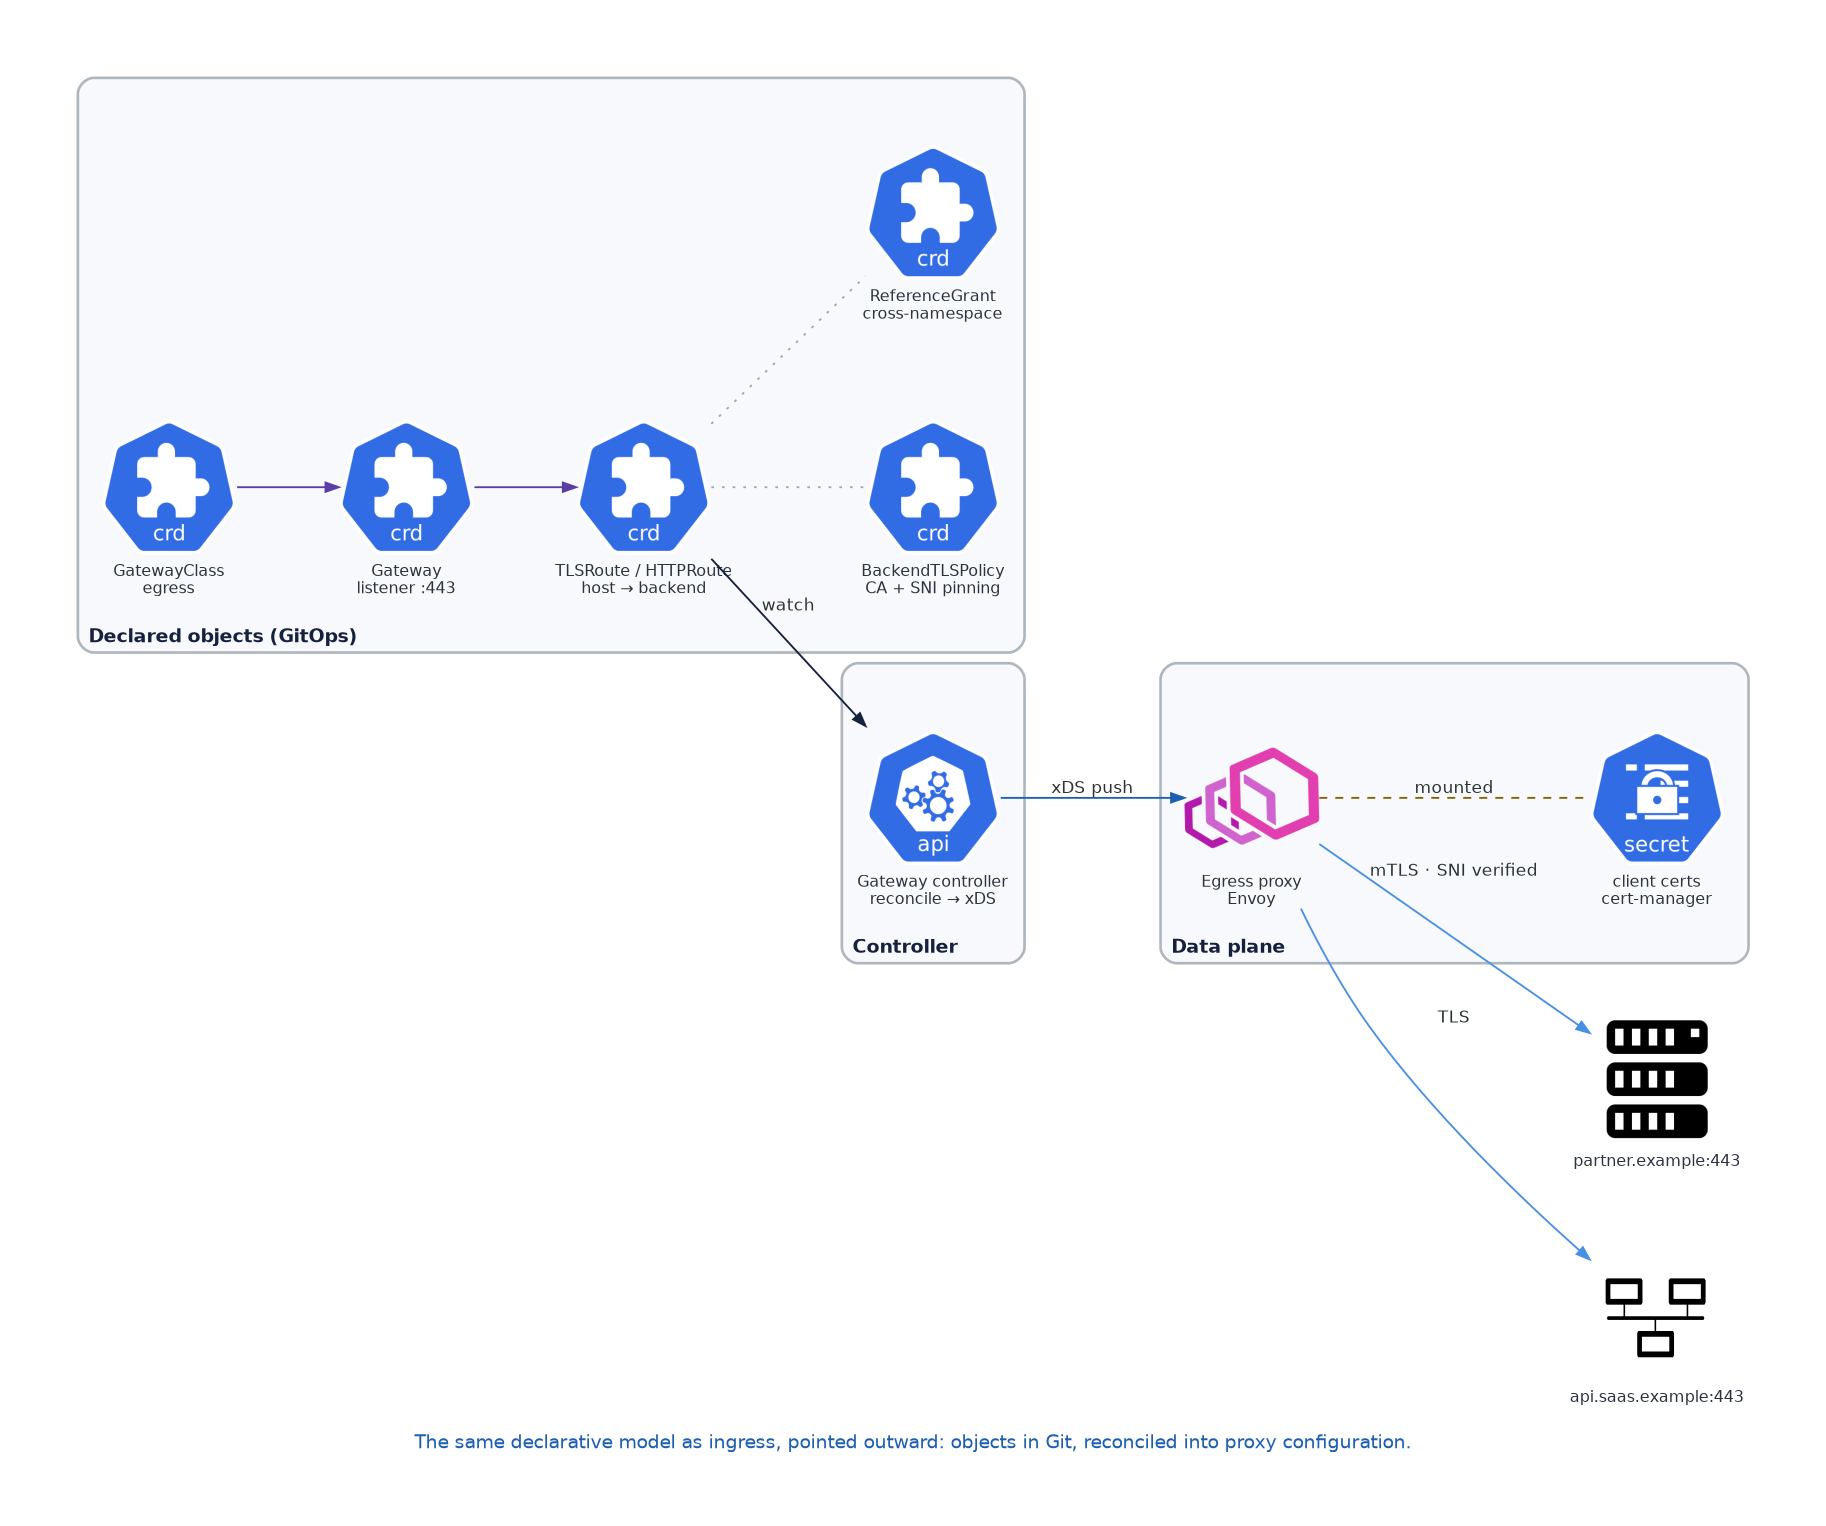The width and height of the screenshot is (1826, 1526).
Task: Click the 'partner.example:443' label
Action: pos(1657,1160)
